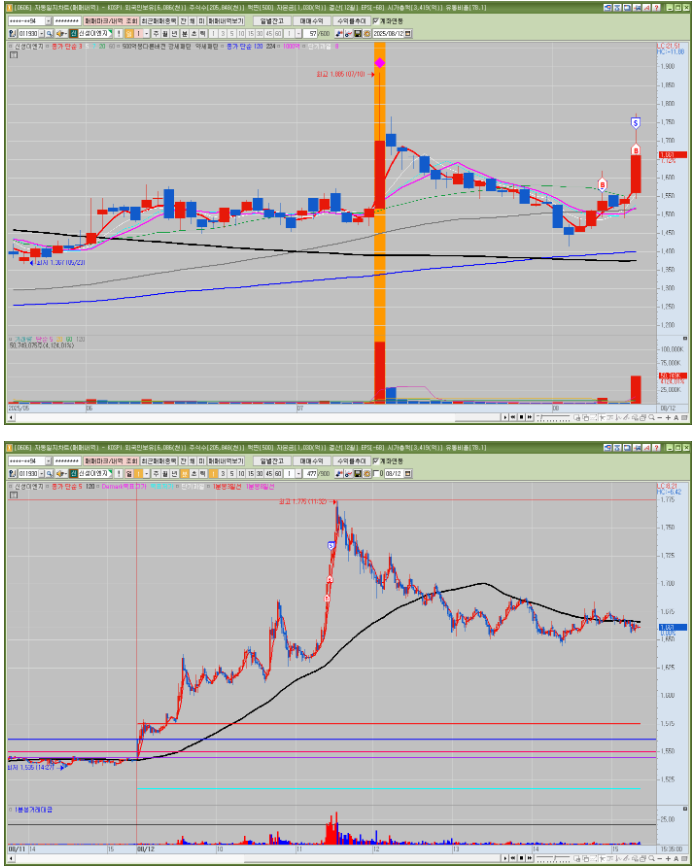Open stock code 011930 dropdown in bottom window
The image size is (695, 867).
(41, 474)
